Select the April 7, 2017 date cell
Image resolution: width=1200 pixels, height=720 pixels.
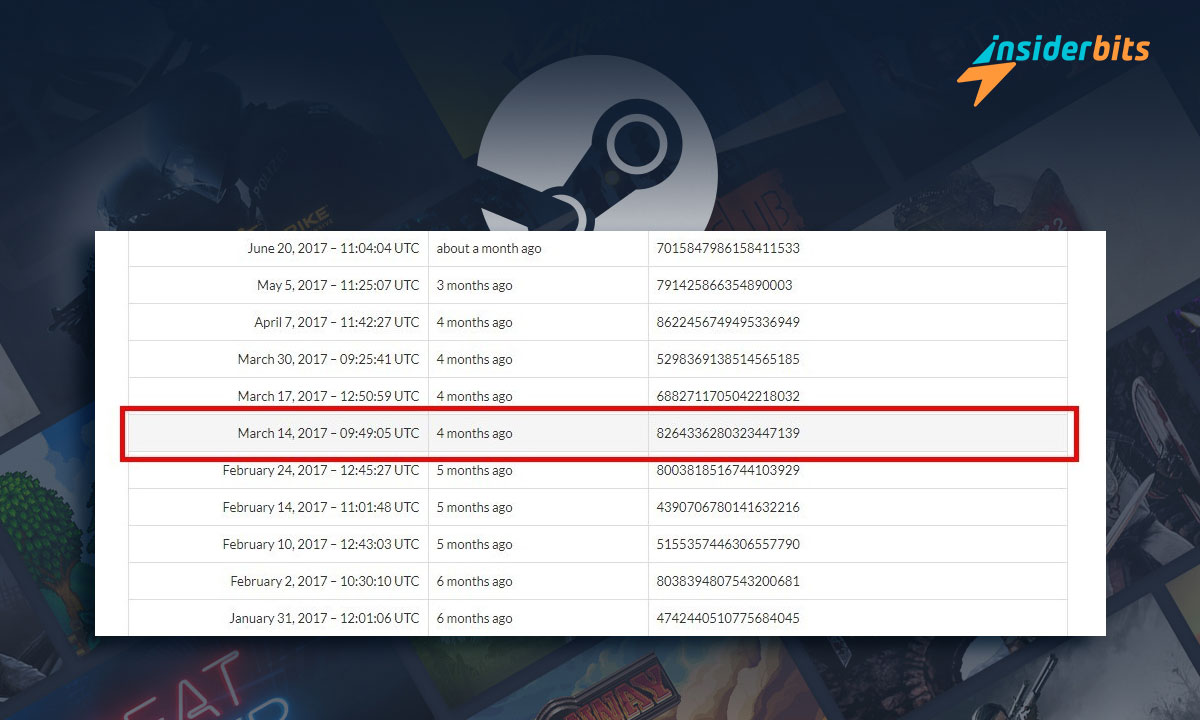336,322
